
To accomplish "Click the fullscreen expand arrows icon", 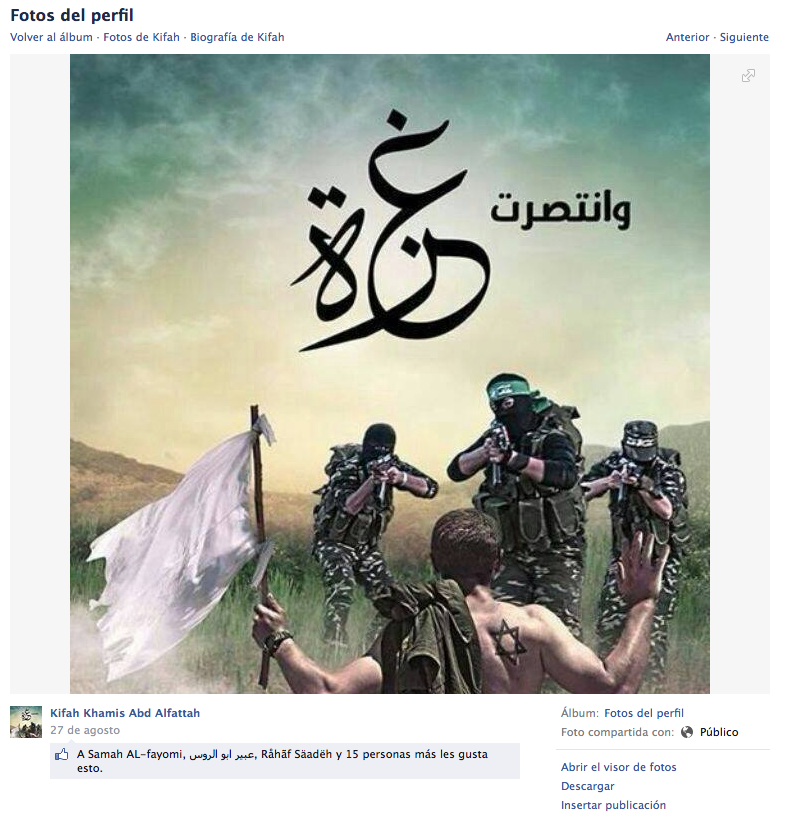I will (748, 75).
